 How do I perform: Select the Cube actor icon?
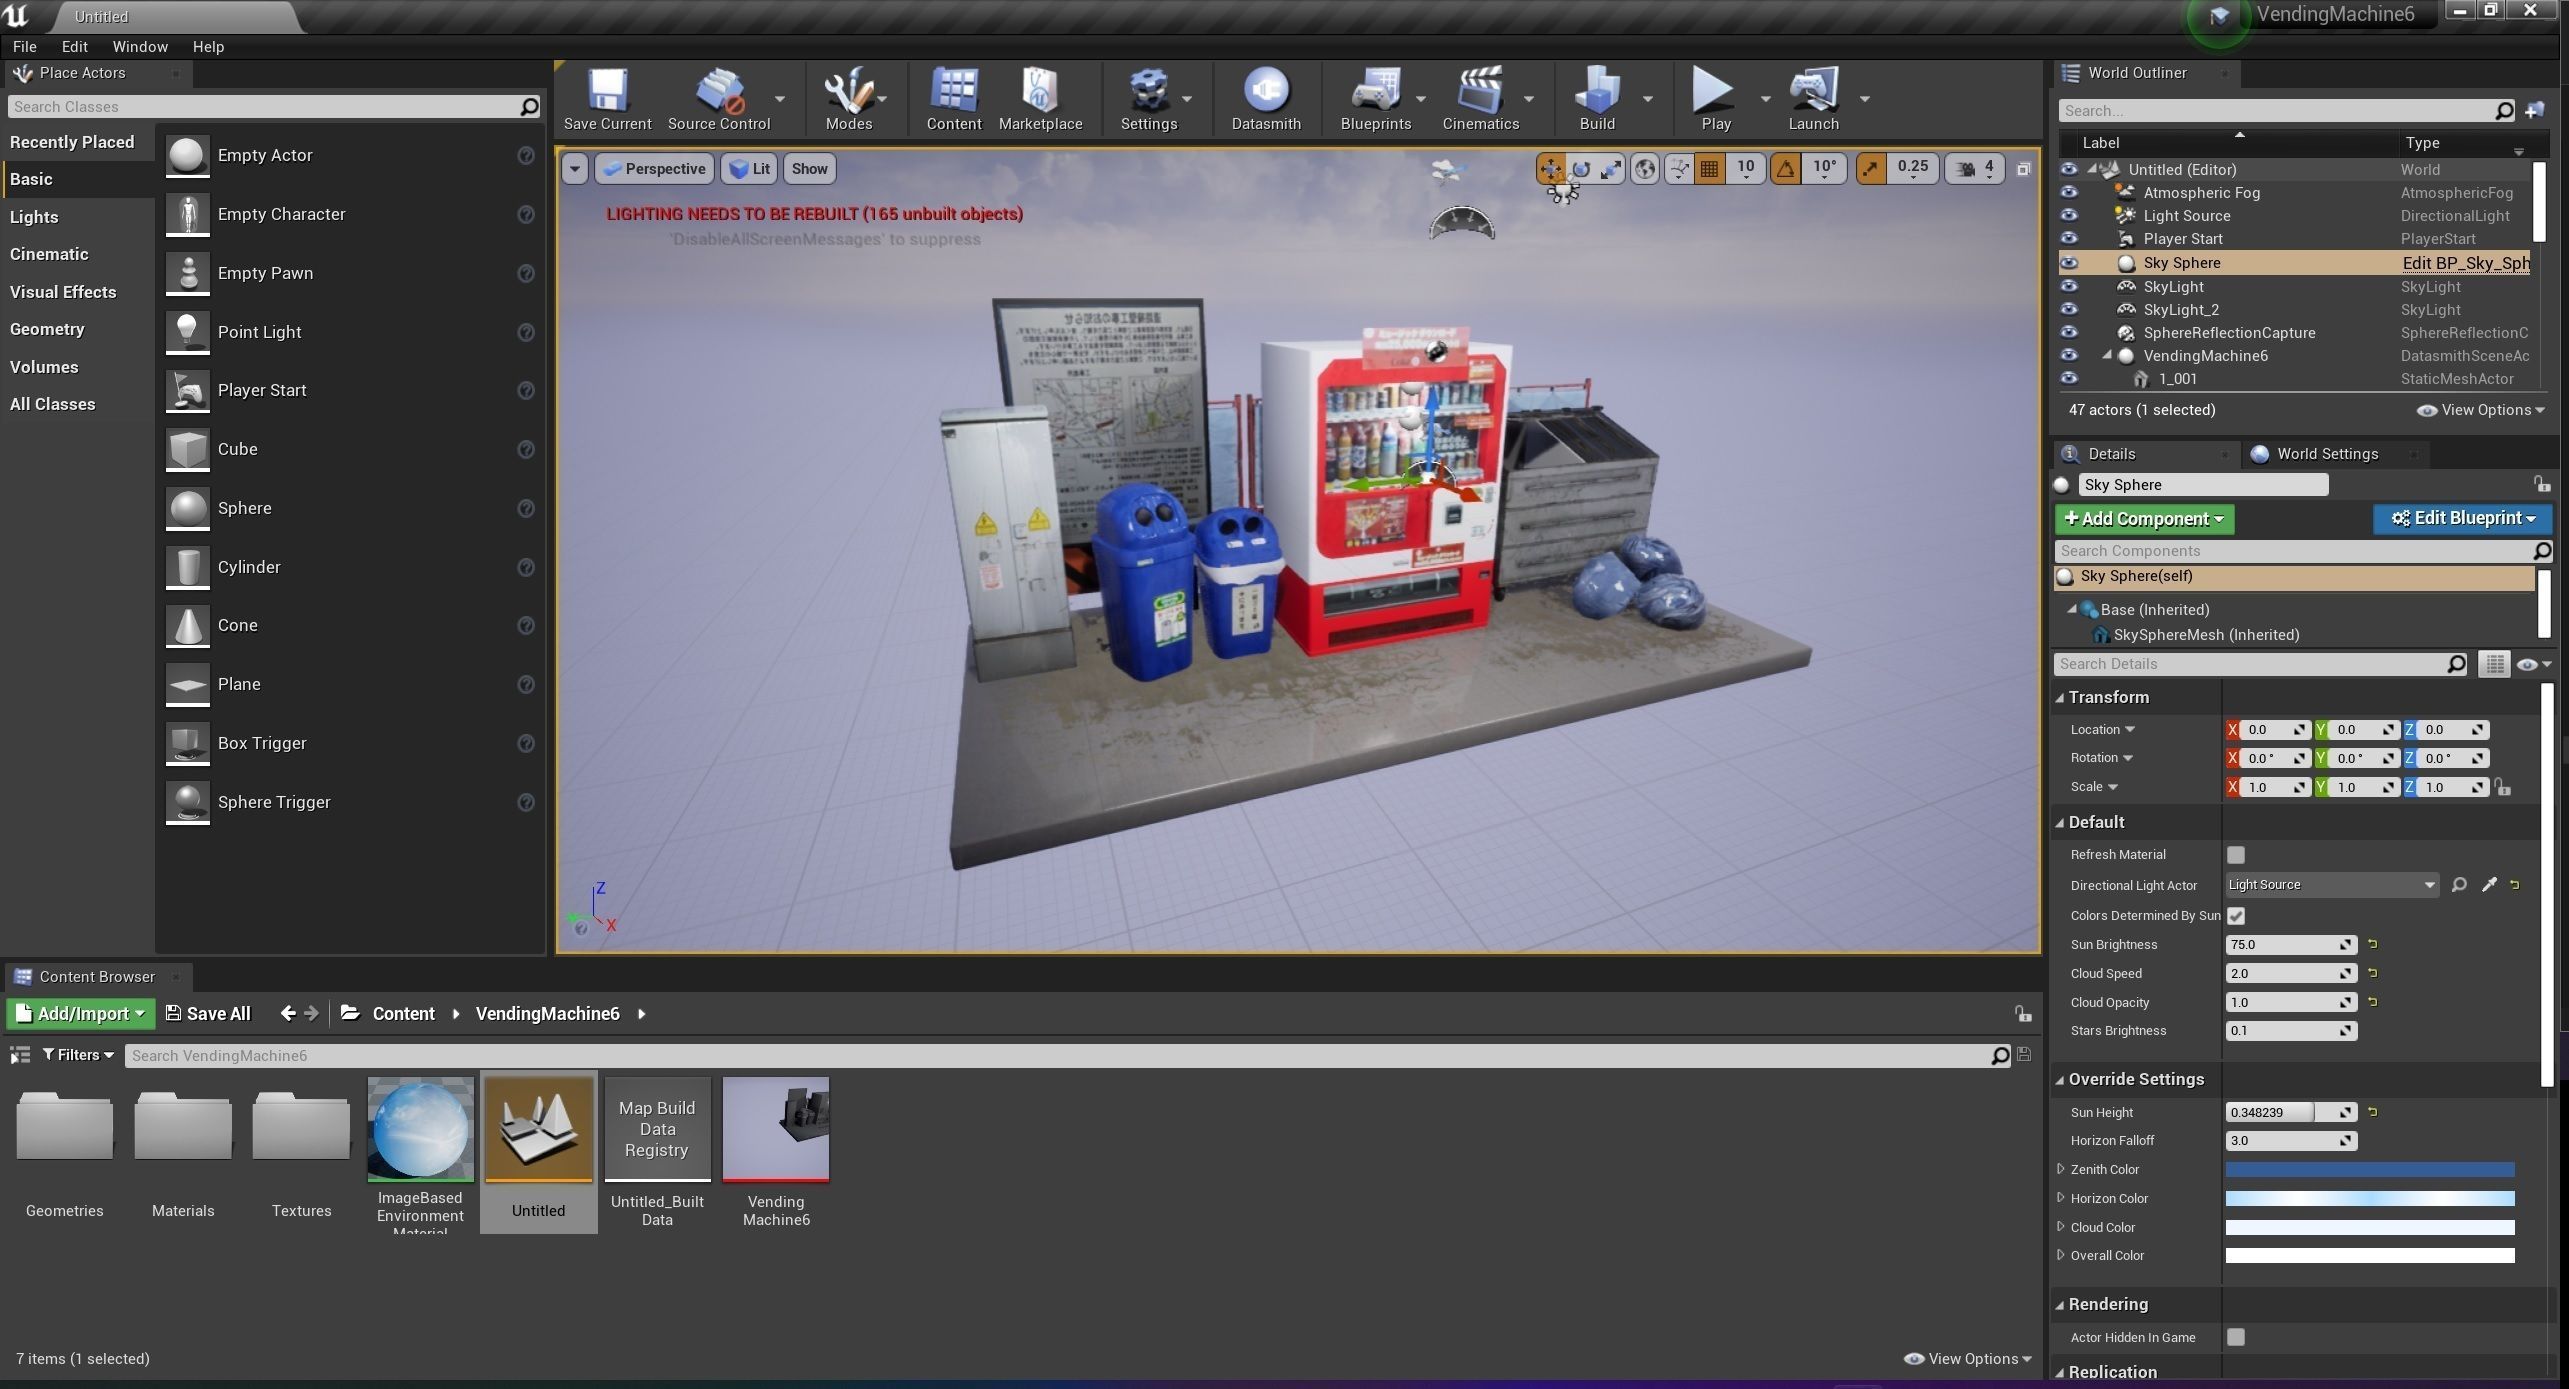coord(187,449)
